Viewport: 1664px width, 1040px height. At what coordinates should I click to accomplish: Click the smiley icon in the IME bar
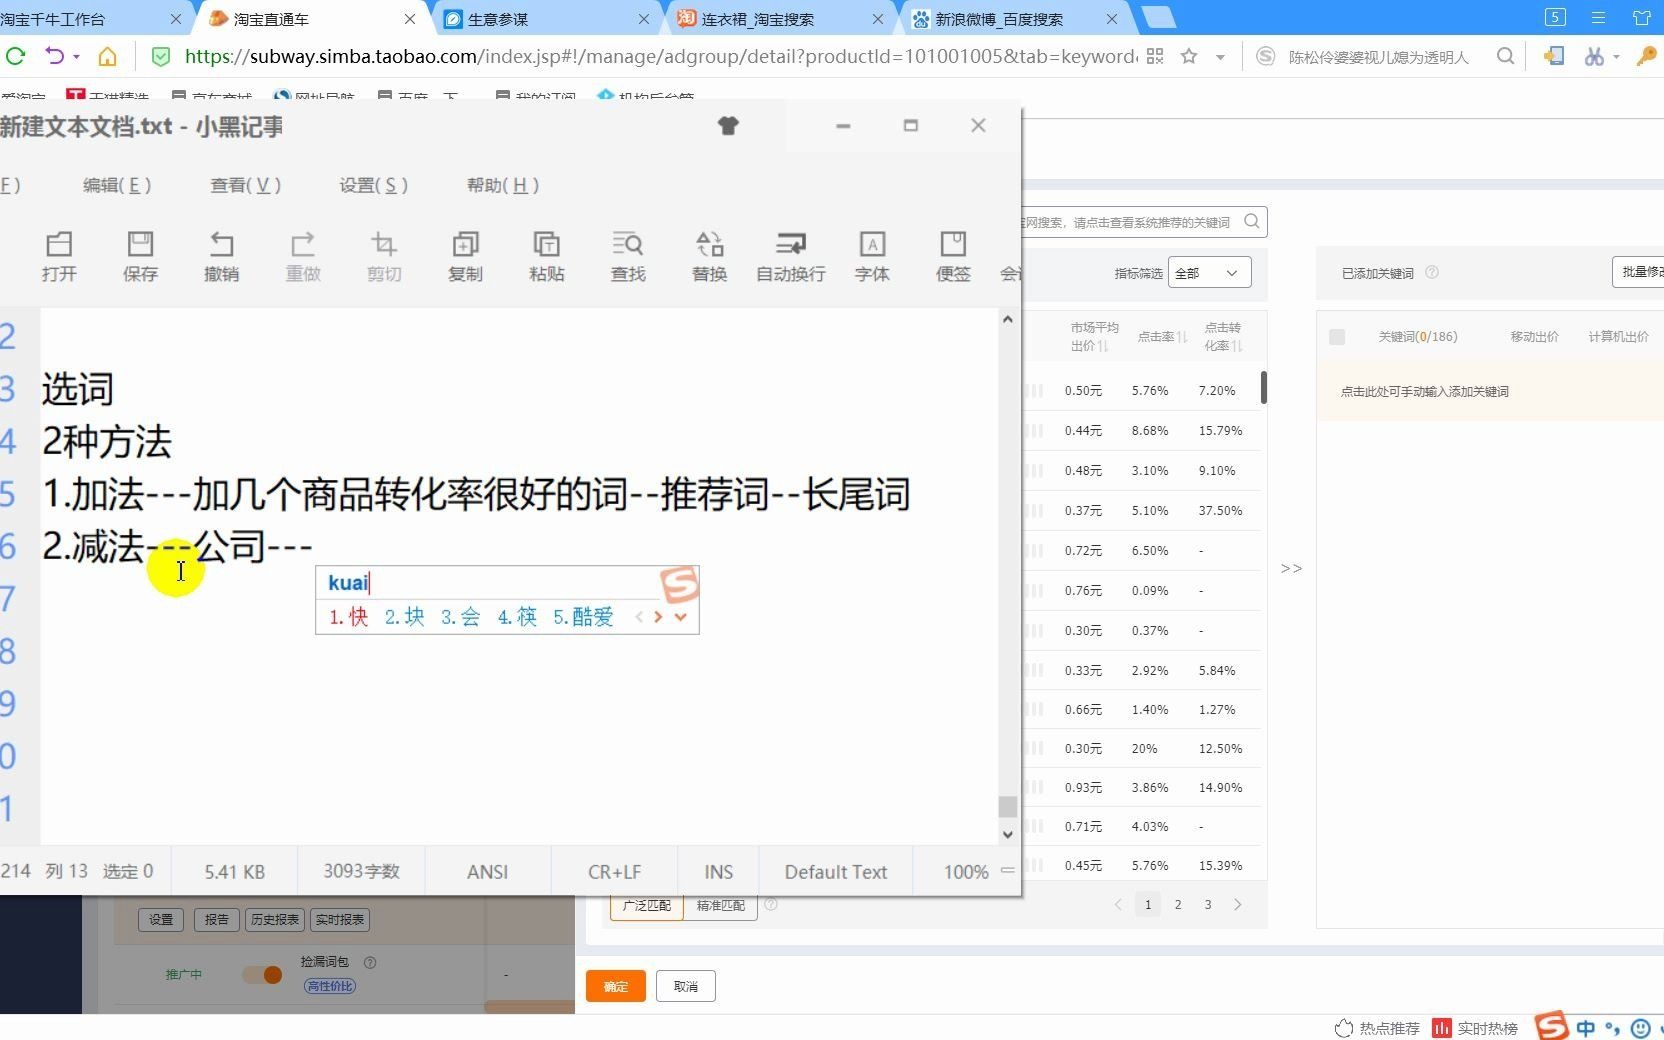(1640, 1028)
